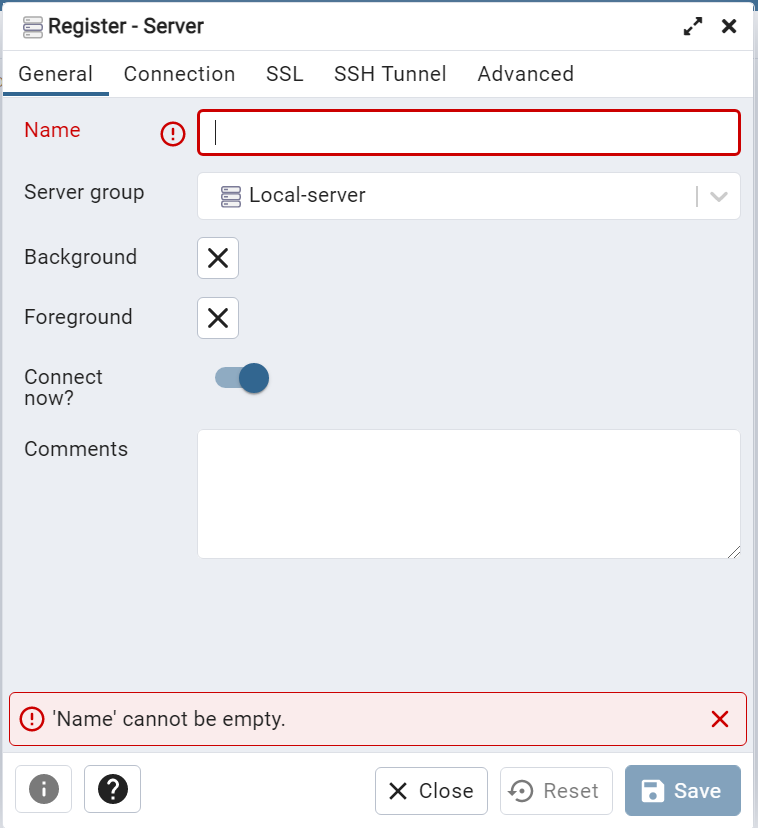Open the Server group dropdown arrow
Viewport: 758px width, 828px height.
pyautogui.click(x=718, y=196)
